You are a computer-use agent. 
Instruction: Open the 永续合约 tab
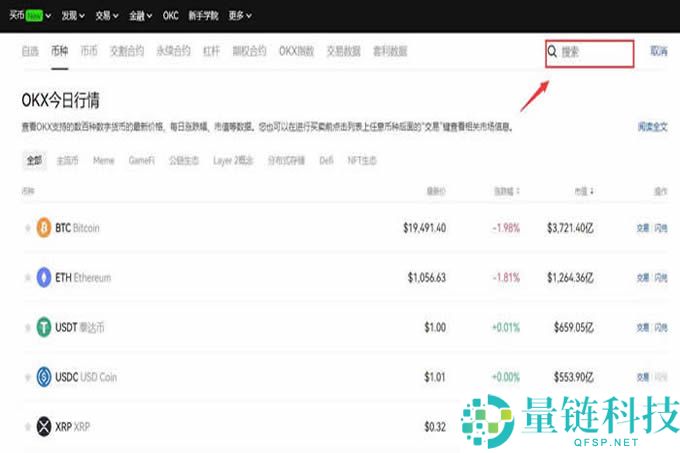(173, 51)
